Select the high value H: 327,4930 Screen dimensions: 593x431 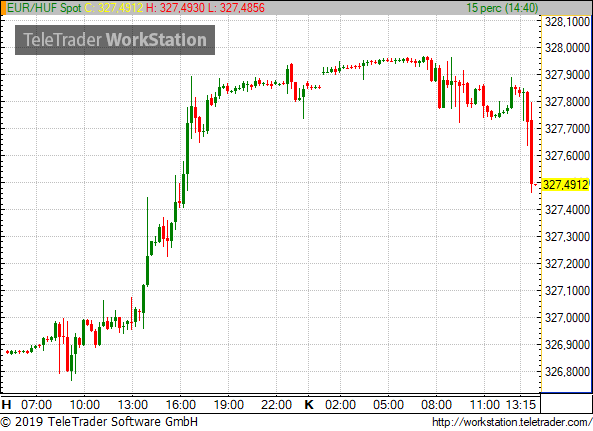(x=175, y=8)
